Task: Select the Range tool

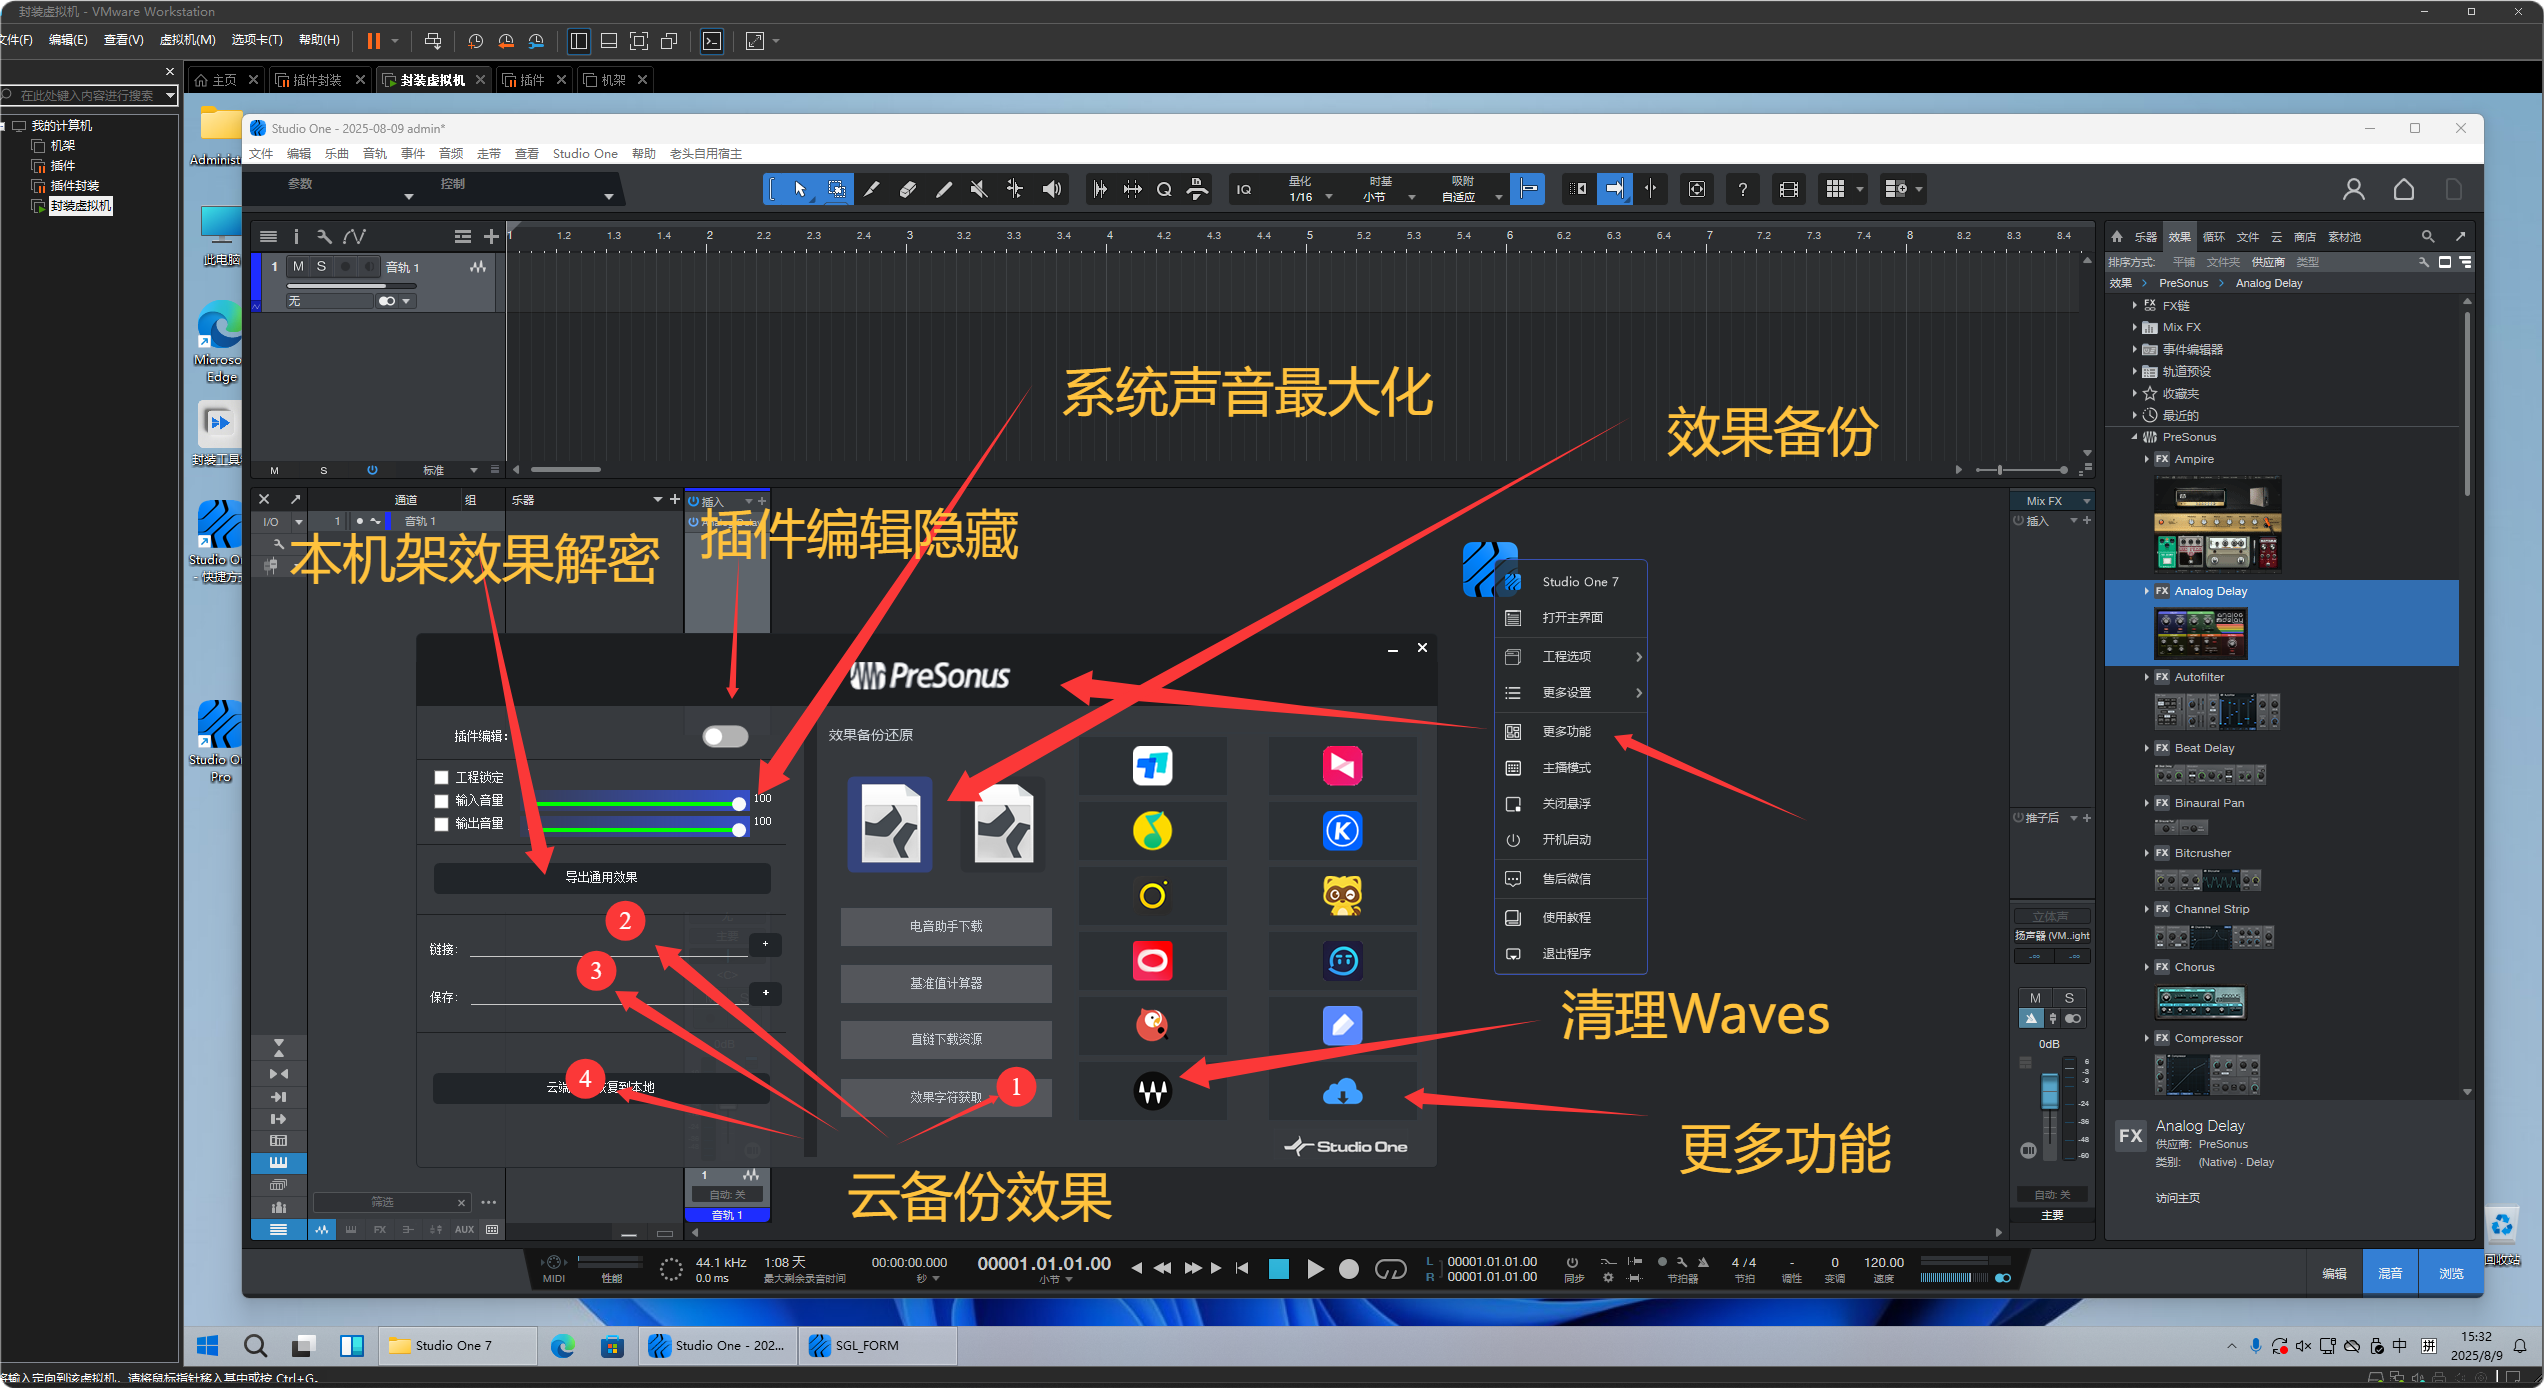Action: coord(836,189)
